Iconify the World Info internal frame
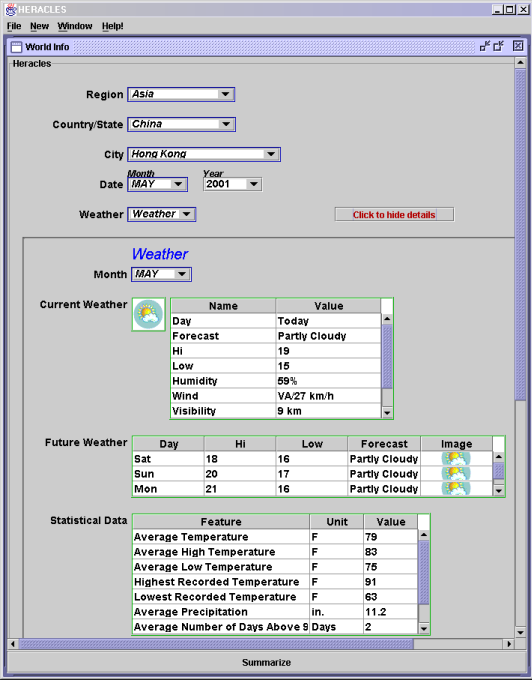The image size is (532, 684). coord(485,46)
